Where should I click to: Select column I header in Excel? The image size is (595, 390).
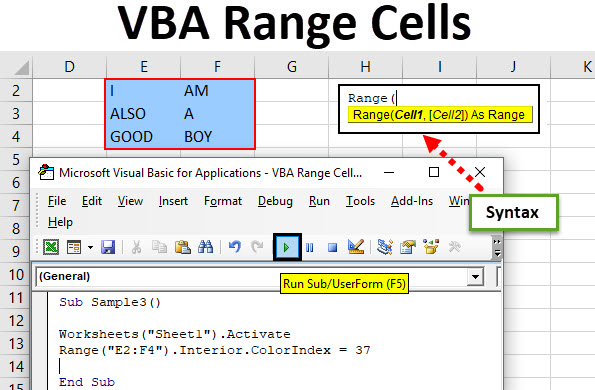[x=439, y=67]
